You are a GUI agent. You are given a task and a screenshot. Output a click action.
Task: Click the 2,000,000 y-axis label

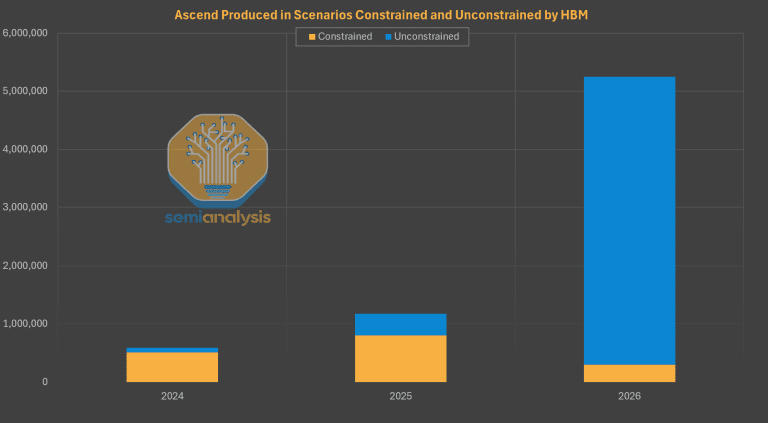click(x=25, y=266)
